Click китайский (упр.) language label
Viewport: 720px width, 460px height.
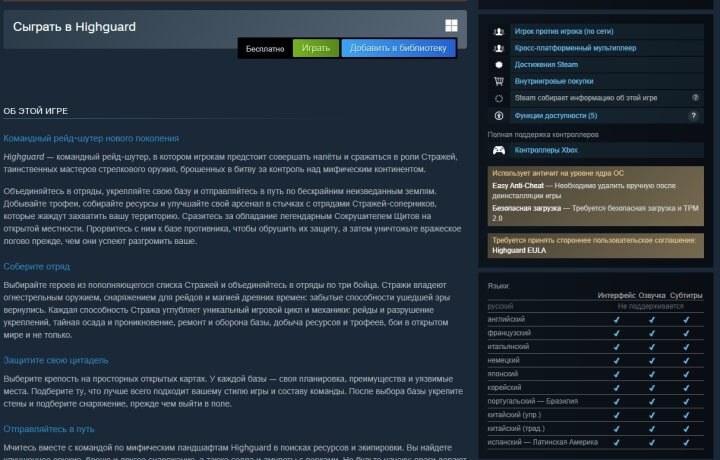pyautogui.click(x=514, y=415)
